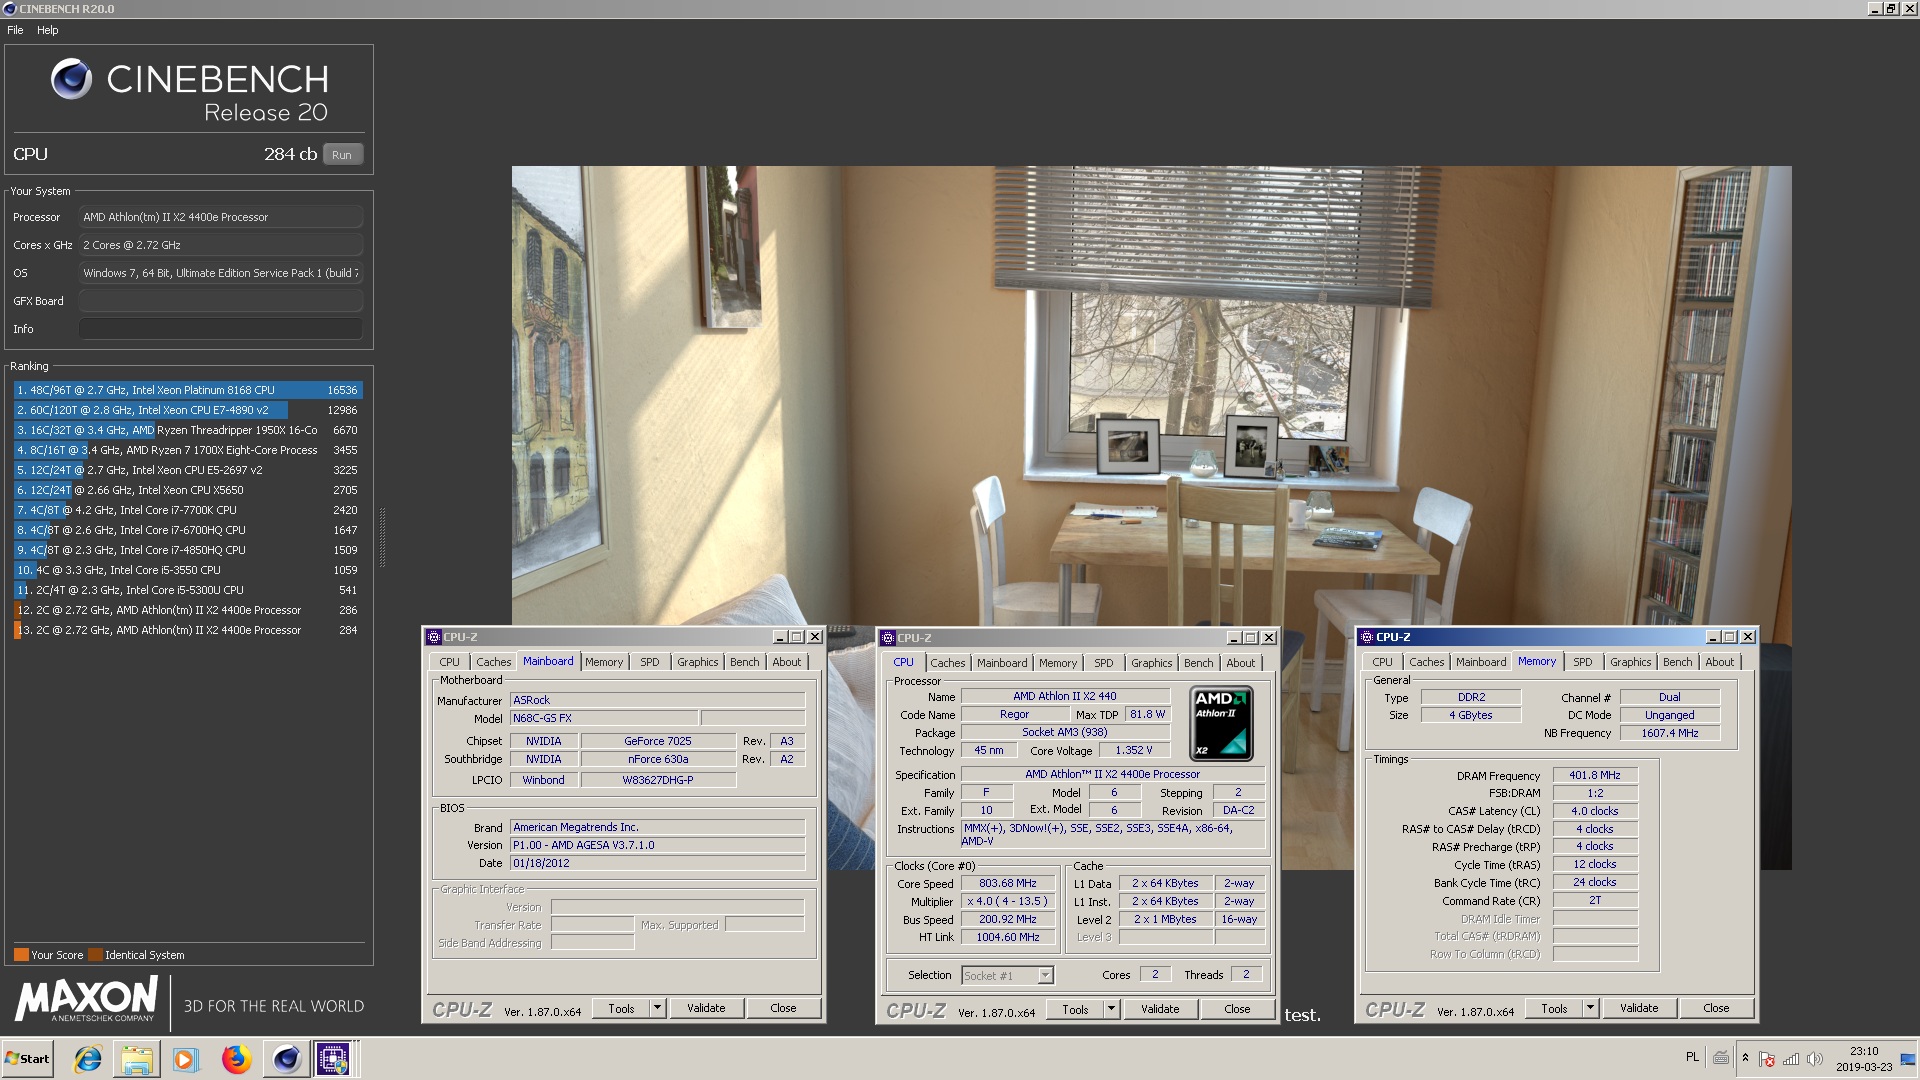Open SPD tab in Mainboard CPU-Z window
Viewport: 1920px width, 1080px height.
[649, 662]
